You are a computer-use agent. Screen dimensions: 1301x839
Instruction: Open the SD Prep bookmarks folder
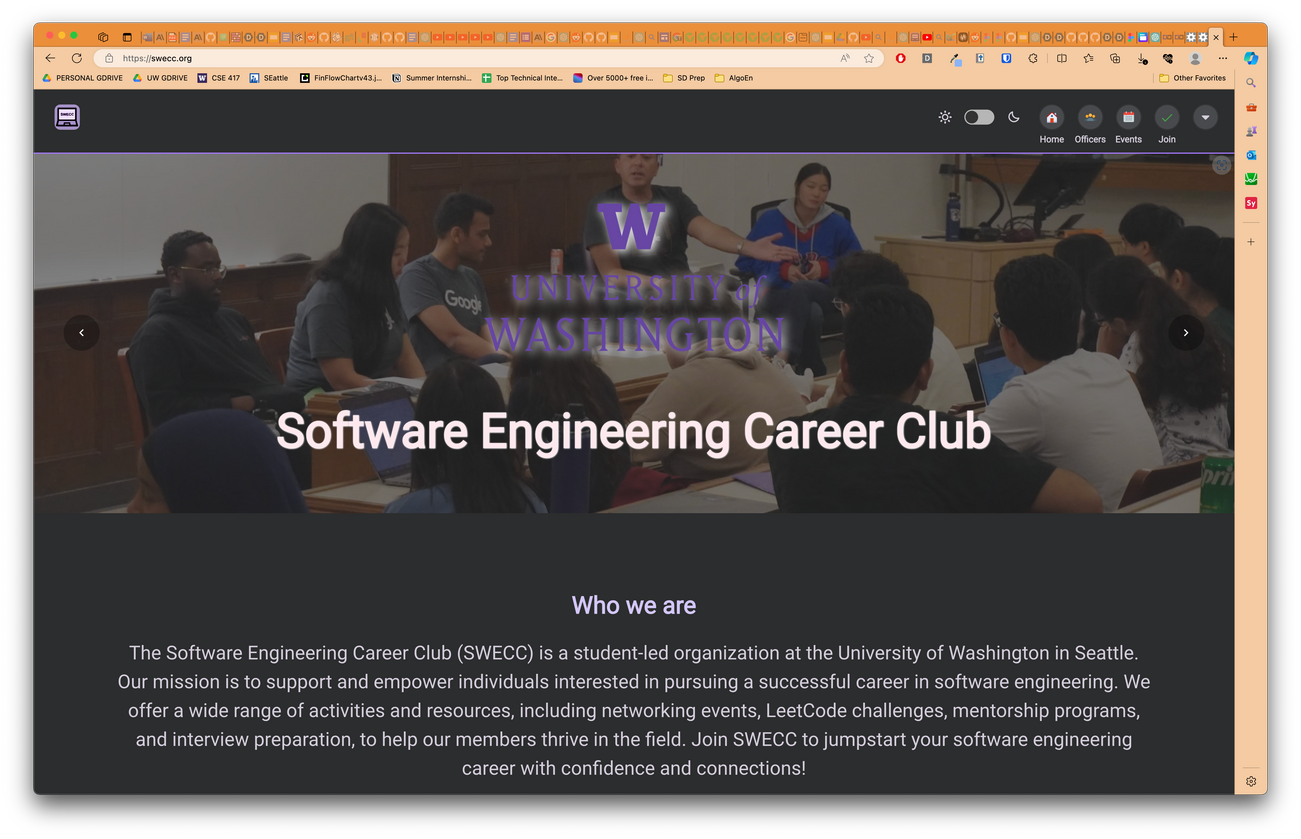click(x=684, y=78)
